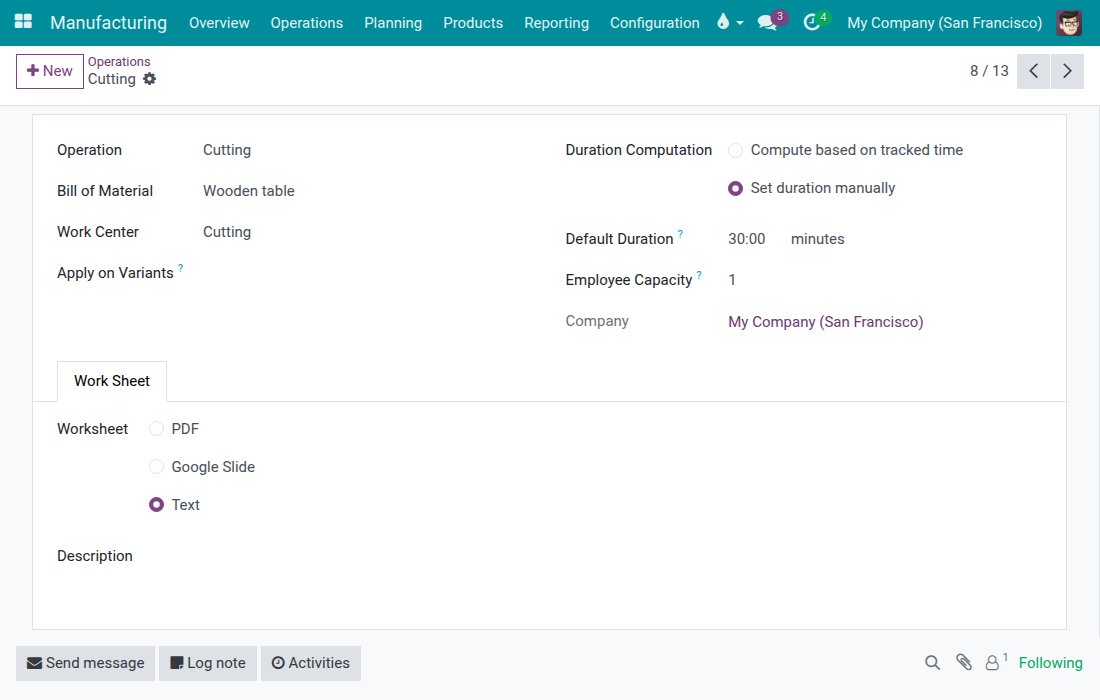
Task: Toggle the Following status
Action: pyautogui.click(x=1050, y=663)
